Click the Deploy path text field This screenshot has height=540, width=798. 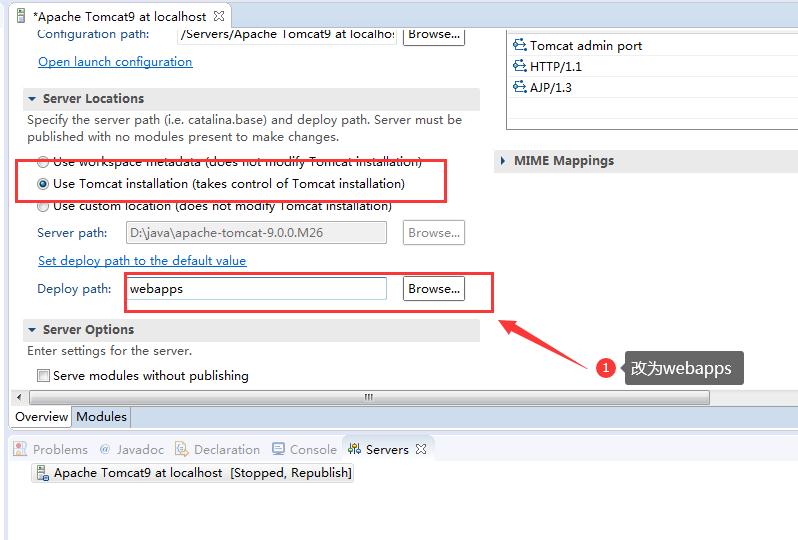pos(256,289)
